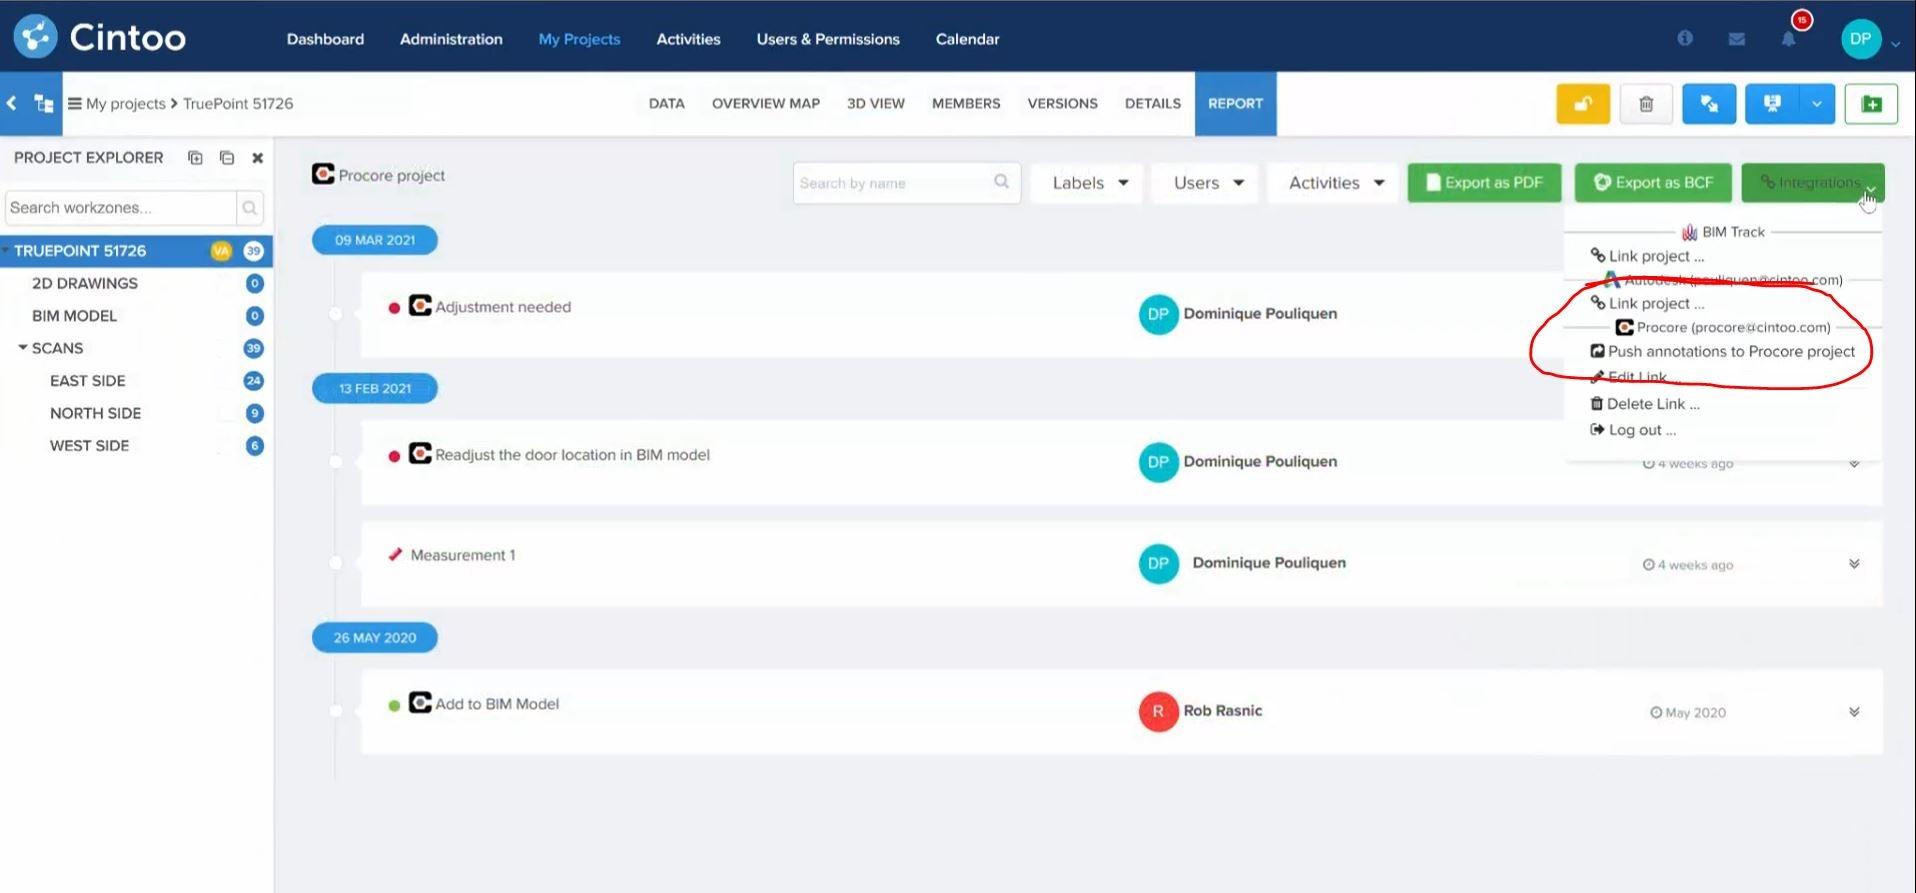Click the back arrow in breadcrumb bar
The image size is (1916, 893).
tap(12, 103)
